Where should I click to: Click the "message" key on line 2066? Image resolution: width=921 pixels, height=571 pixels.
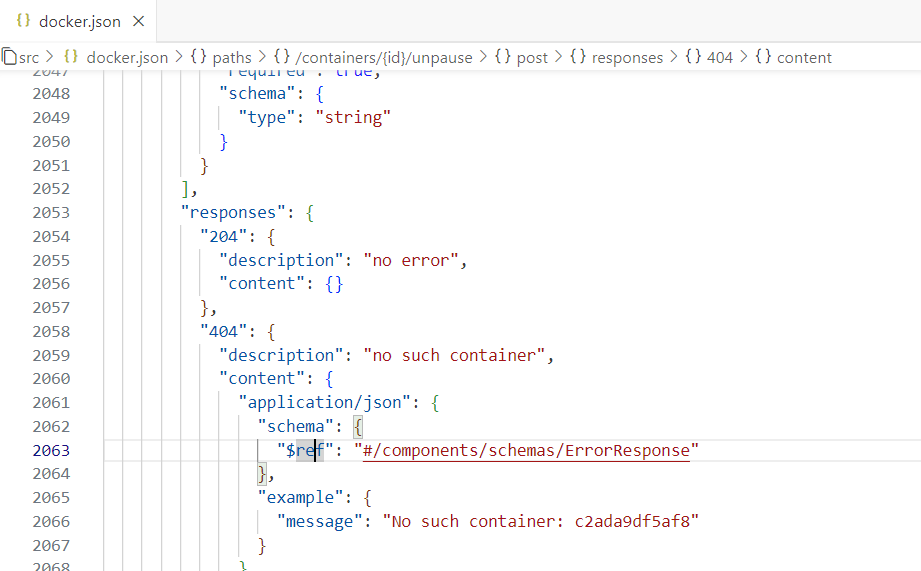coord(320,522)
